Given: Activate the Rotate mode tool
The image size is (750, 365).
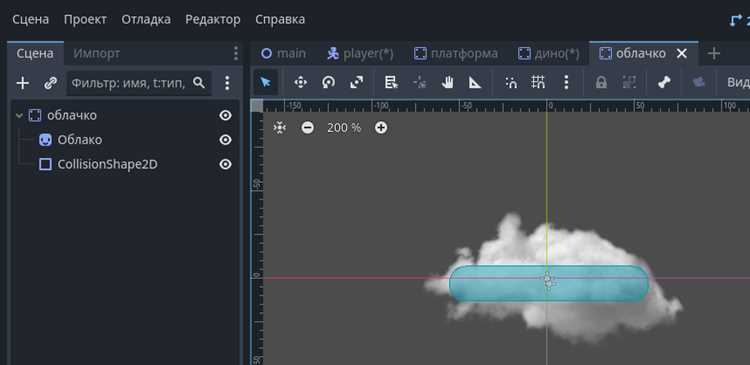Looking at the screenshot, I should click(328, 83).
